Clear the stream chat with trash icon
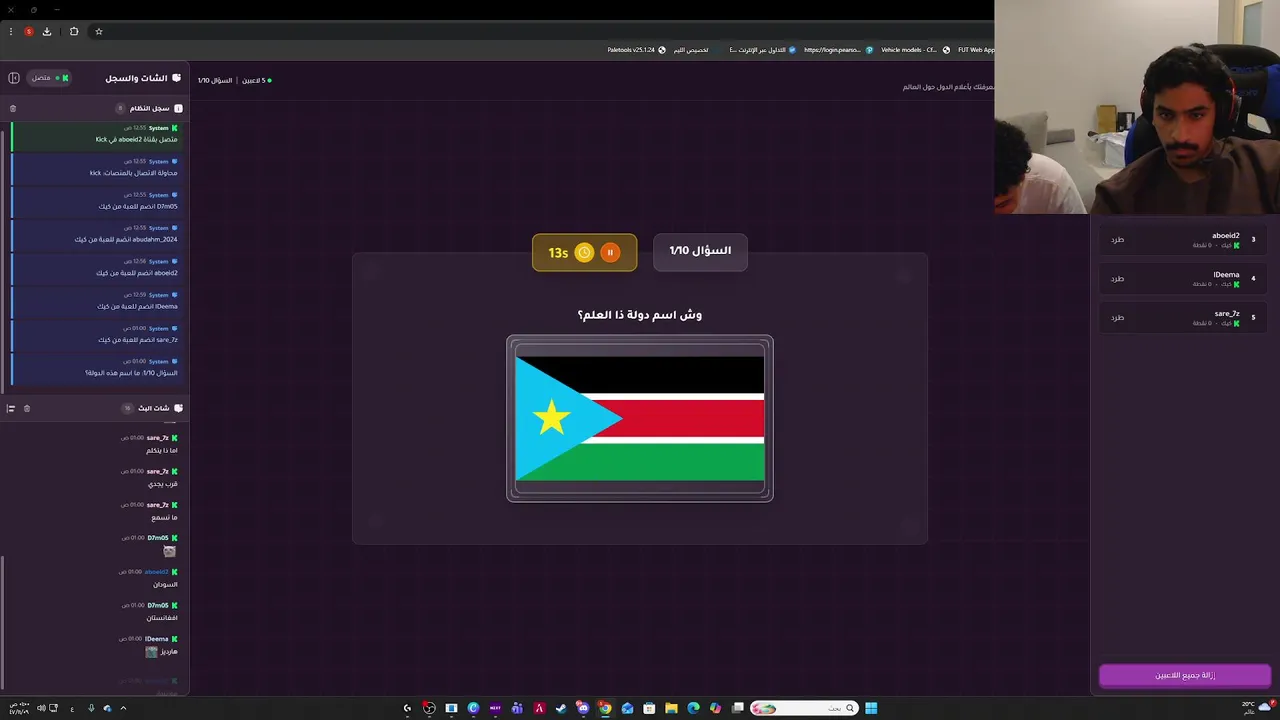This screenshot has height=720, width=1280. pos(27,408)
